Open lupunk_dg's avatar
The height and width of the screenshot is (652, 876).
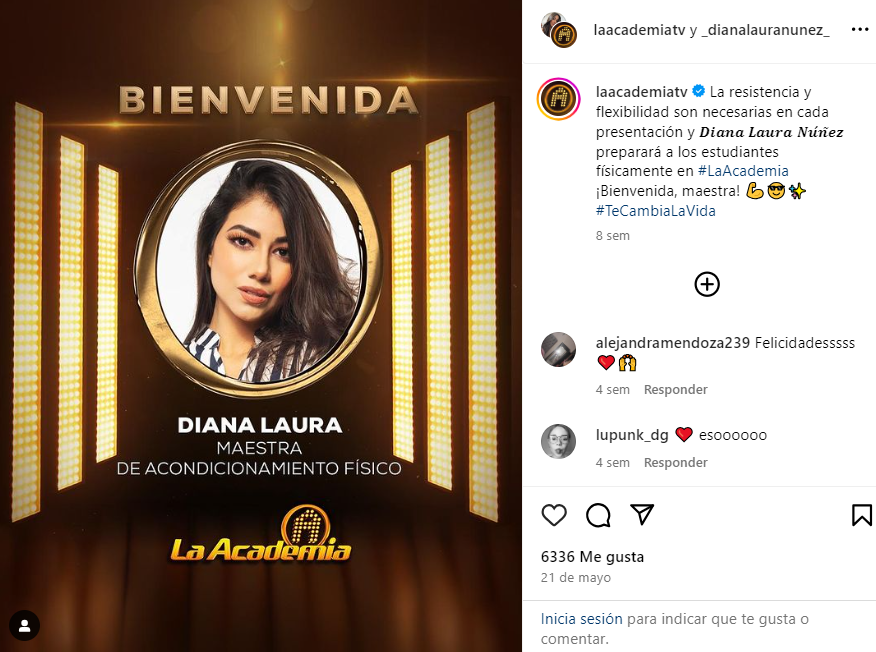[x=559, y=441]
